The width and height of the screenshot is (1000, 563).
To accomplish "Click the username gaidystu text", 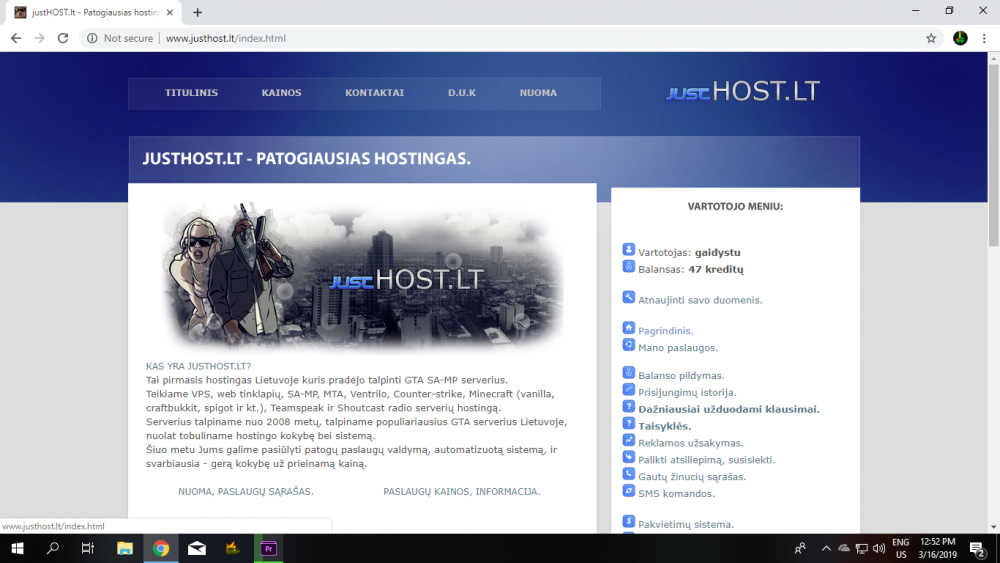I will click(x=717, y=252).
